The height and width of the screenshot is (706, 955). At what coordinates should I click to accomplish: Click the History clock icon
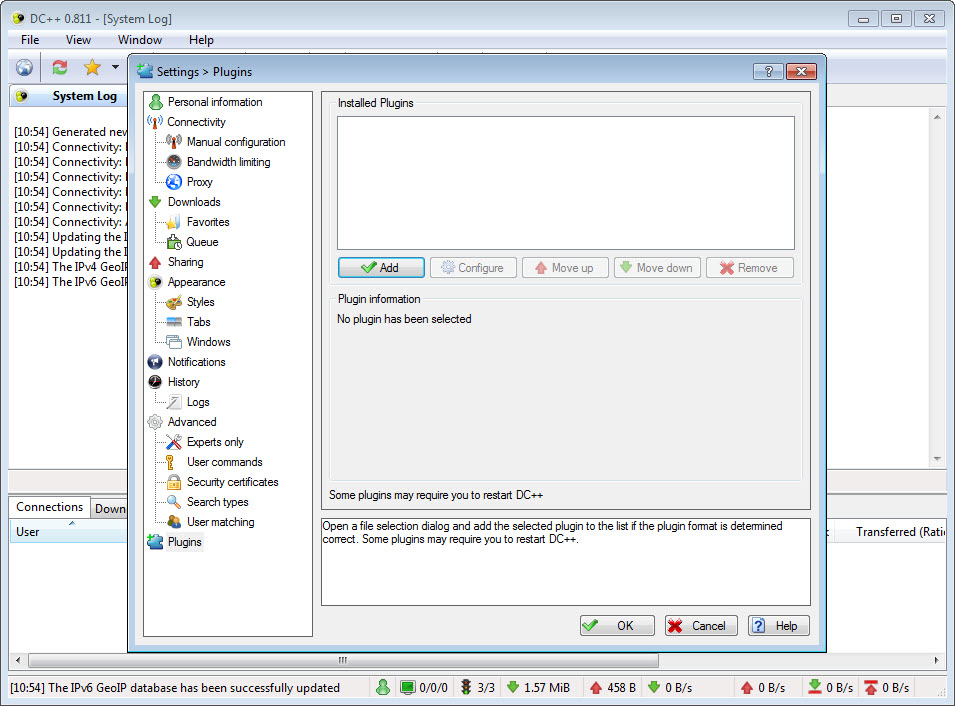(155, 382)
